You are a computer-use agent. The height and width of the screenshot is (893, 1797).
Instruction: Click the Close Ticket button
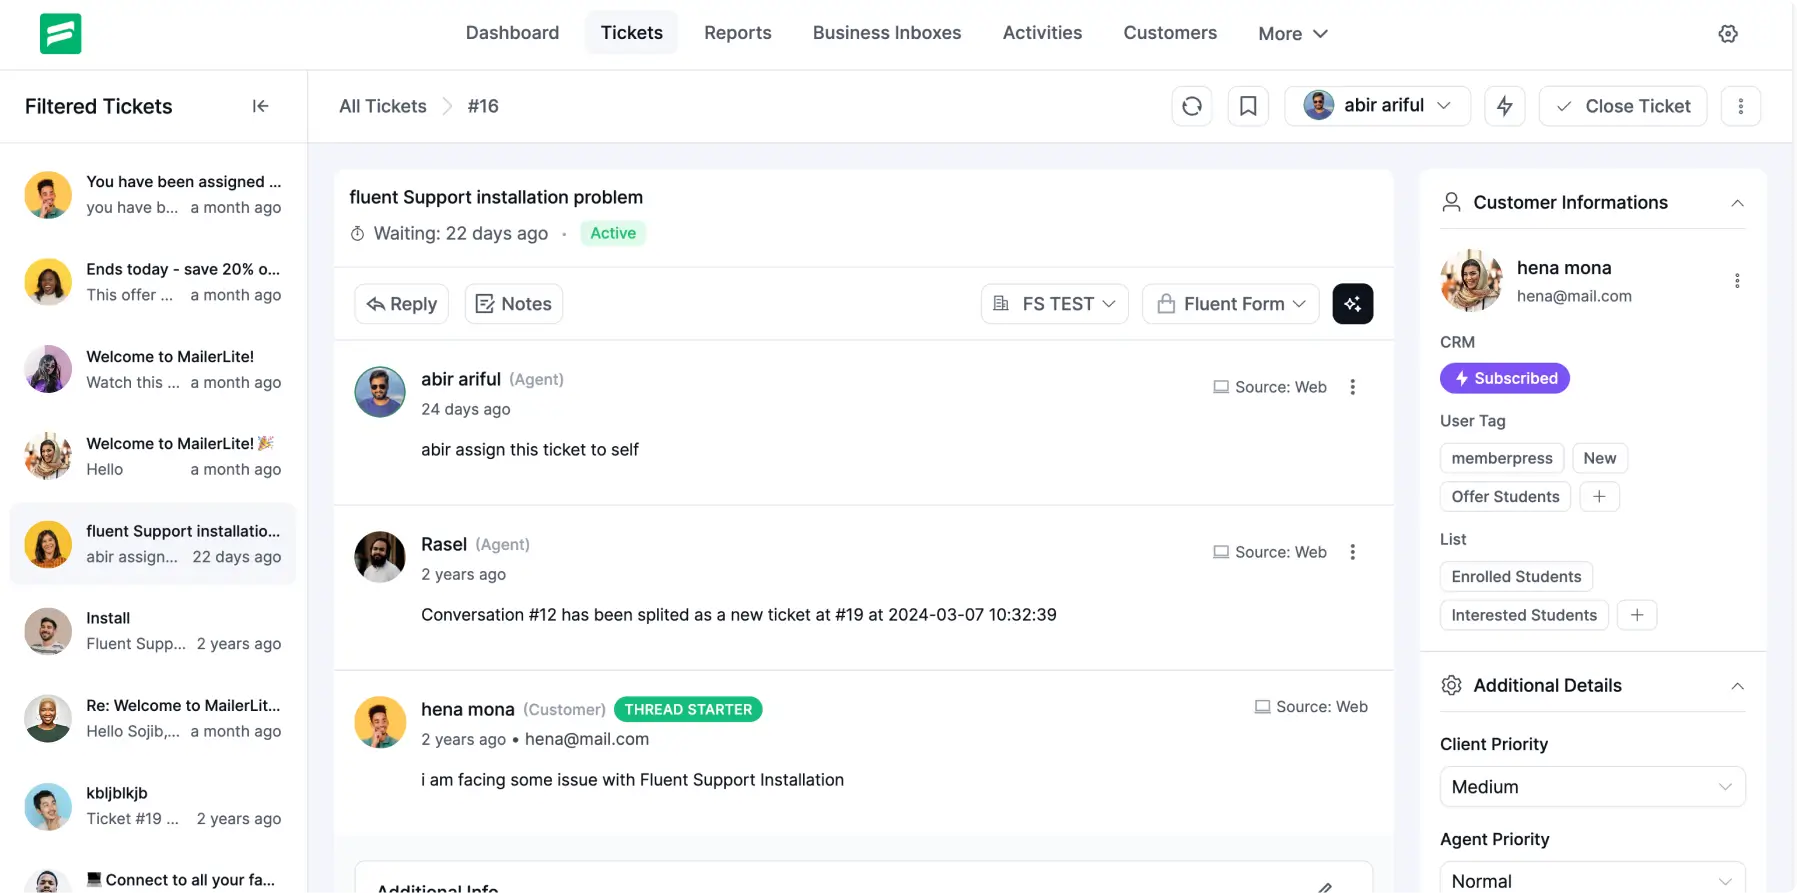point(1623,106)
